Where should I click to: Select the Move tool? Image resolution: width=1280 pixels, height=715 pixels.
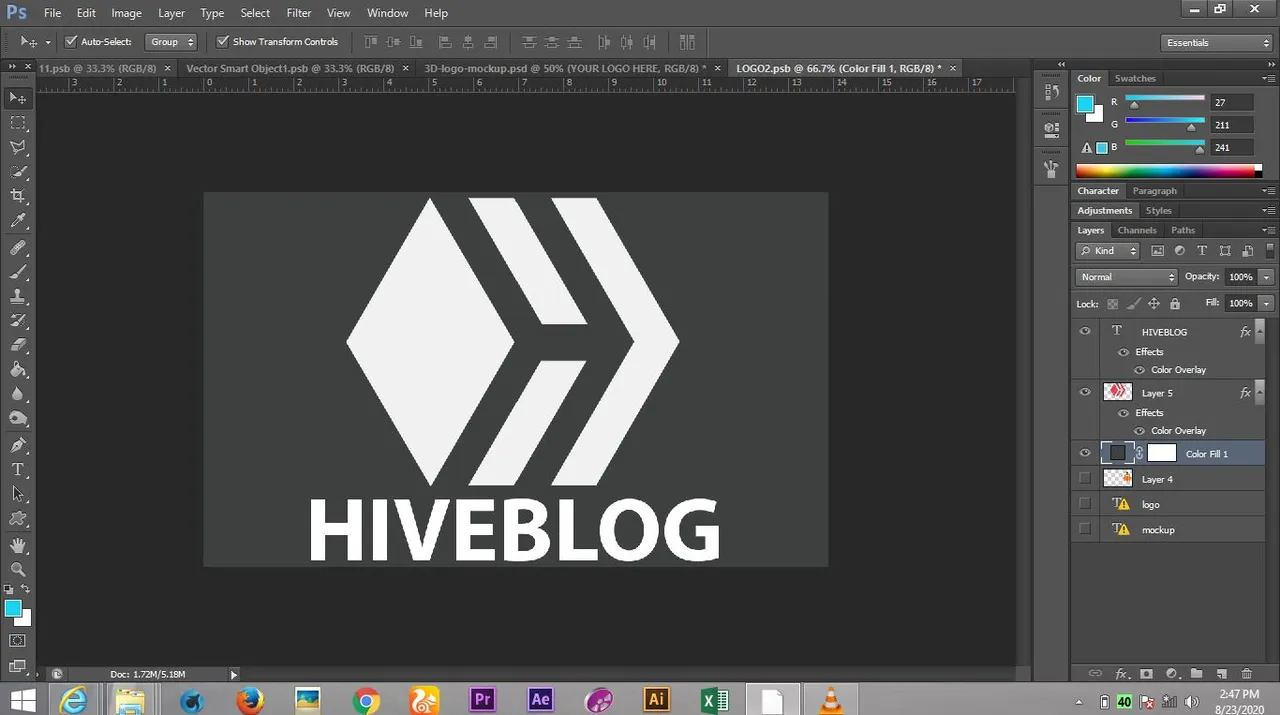pyautogui.click(x=18, y=98)
